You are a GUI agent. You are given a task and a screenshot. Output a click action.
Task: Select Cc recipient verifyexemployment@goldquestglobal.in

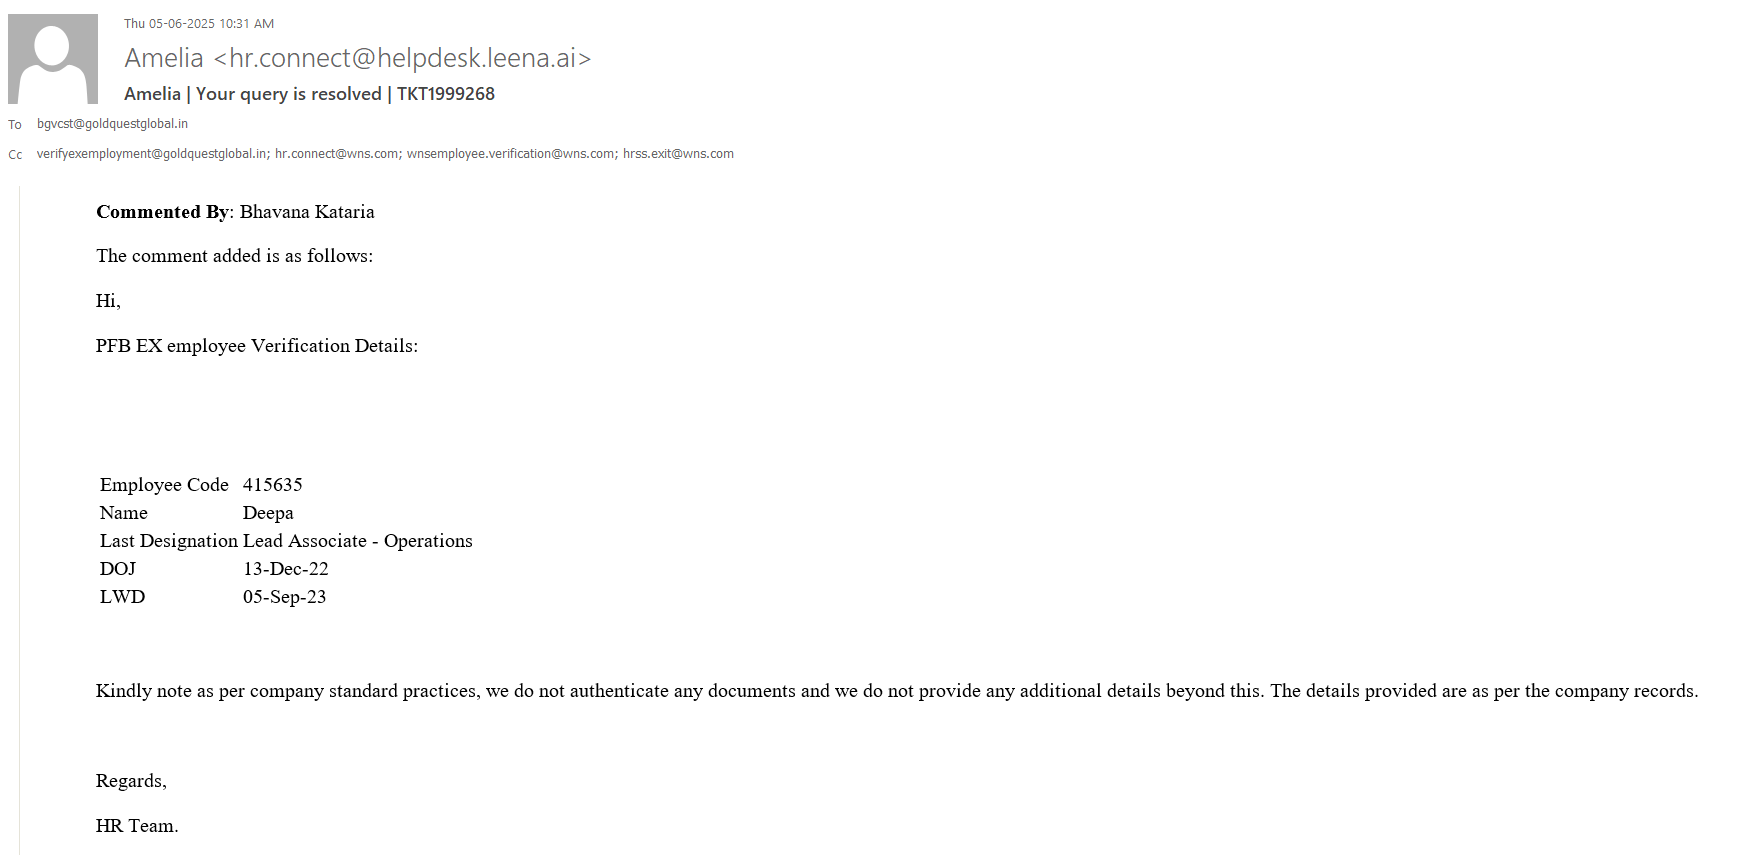[x=151, y=154]
